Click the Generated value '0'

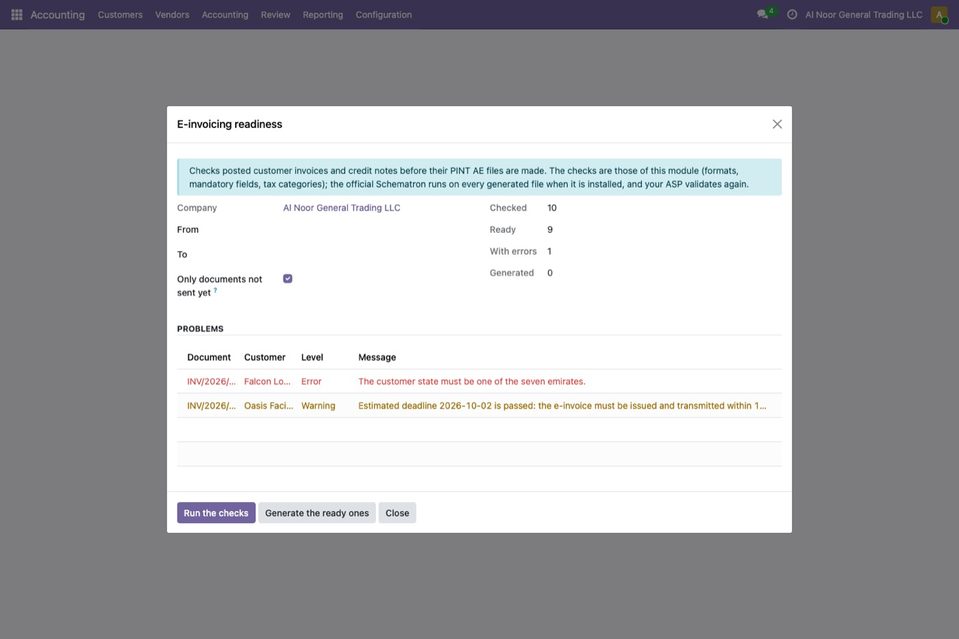click(550, 273)
